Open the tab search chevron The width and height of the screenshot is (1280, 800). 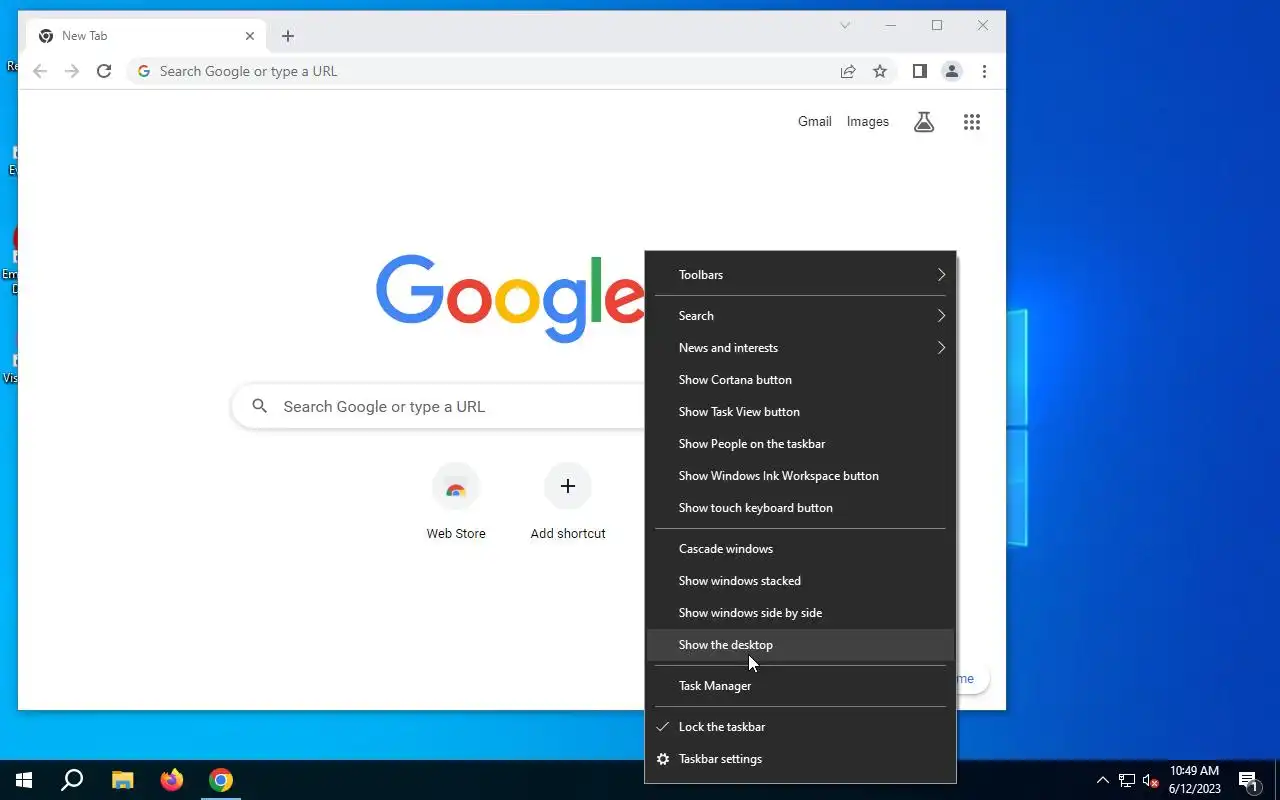click(845, 25)
